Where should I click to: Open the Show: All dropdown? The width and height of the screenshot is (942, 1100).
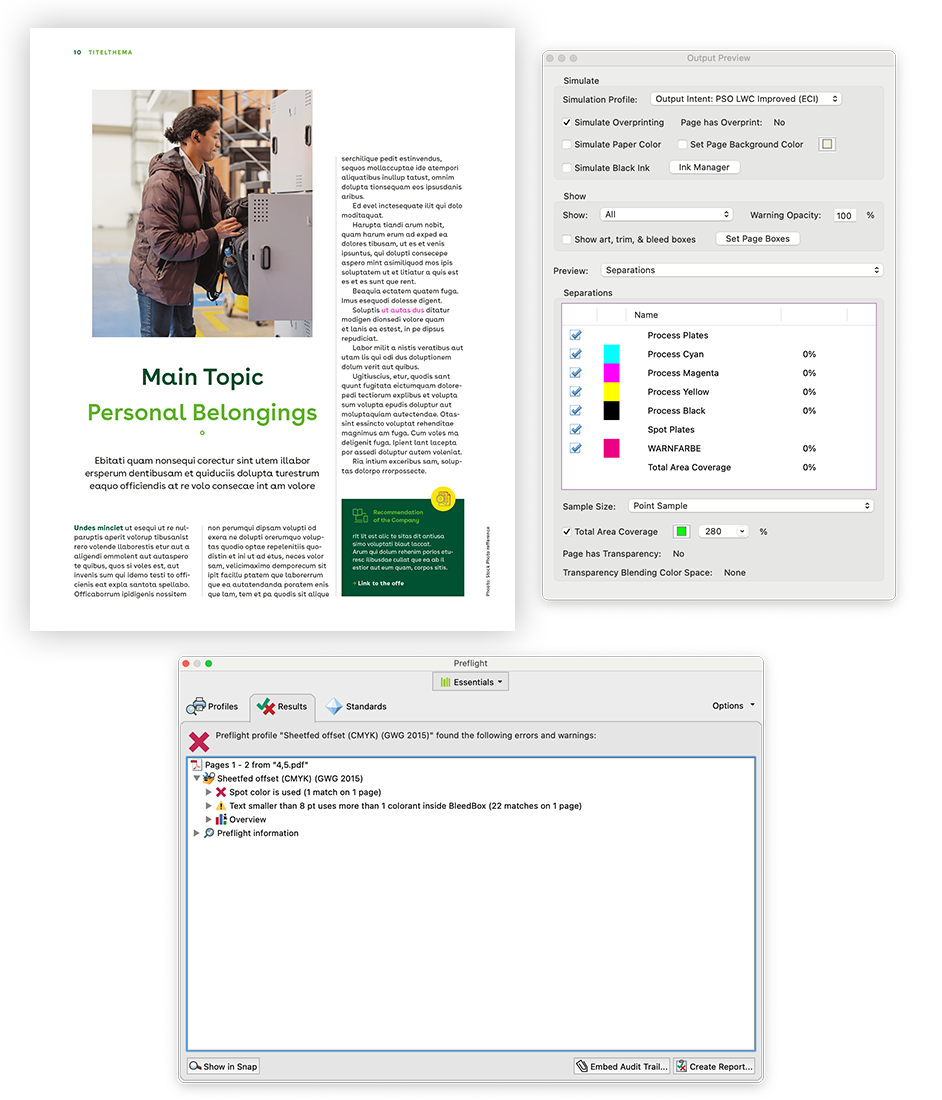tap(666, 215)
